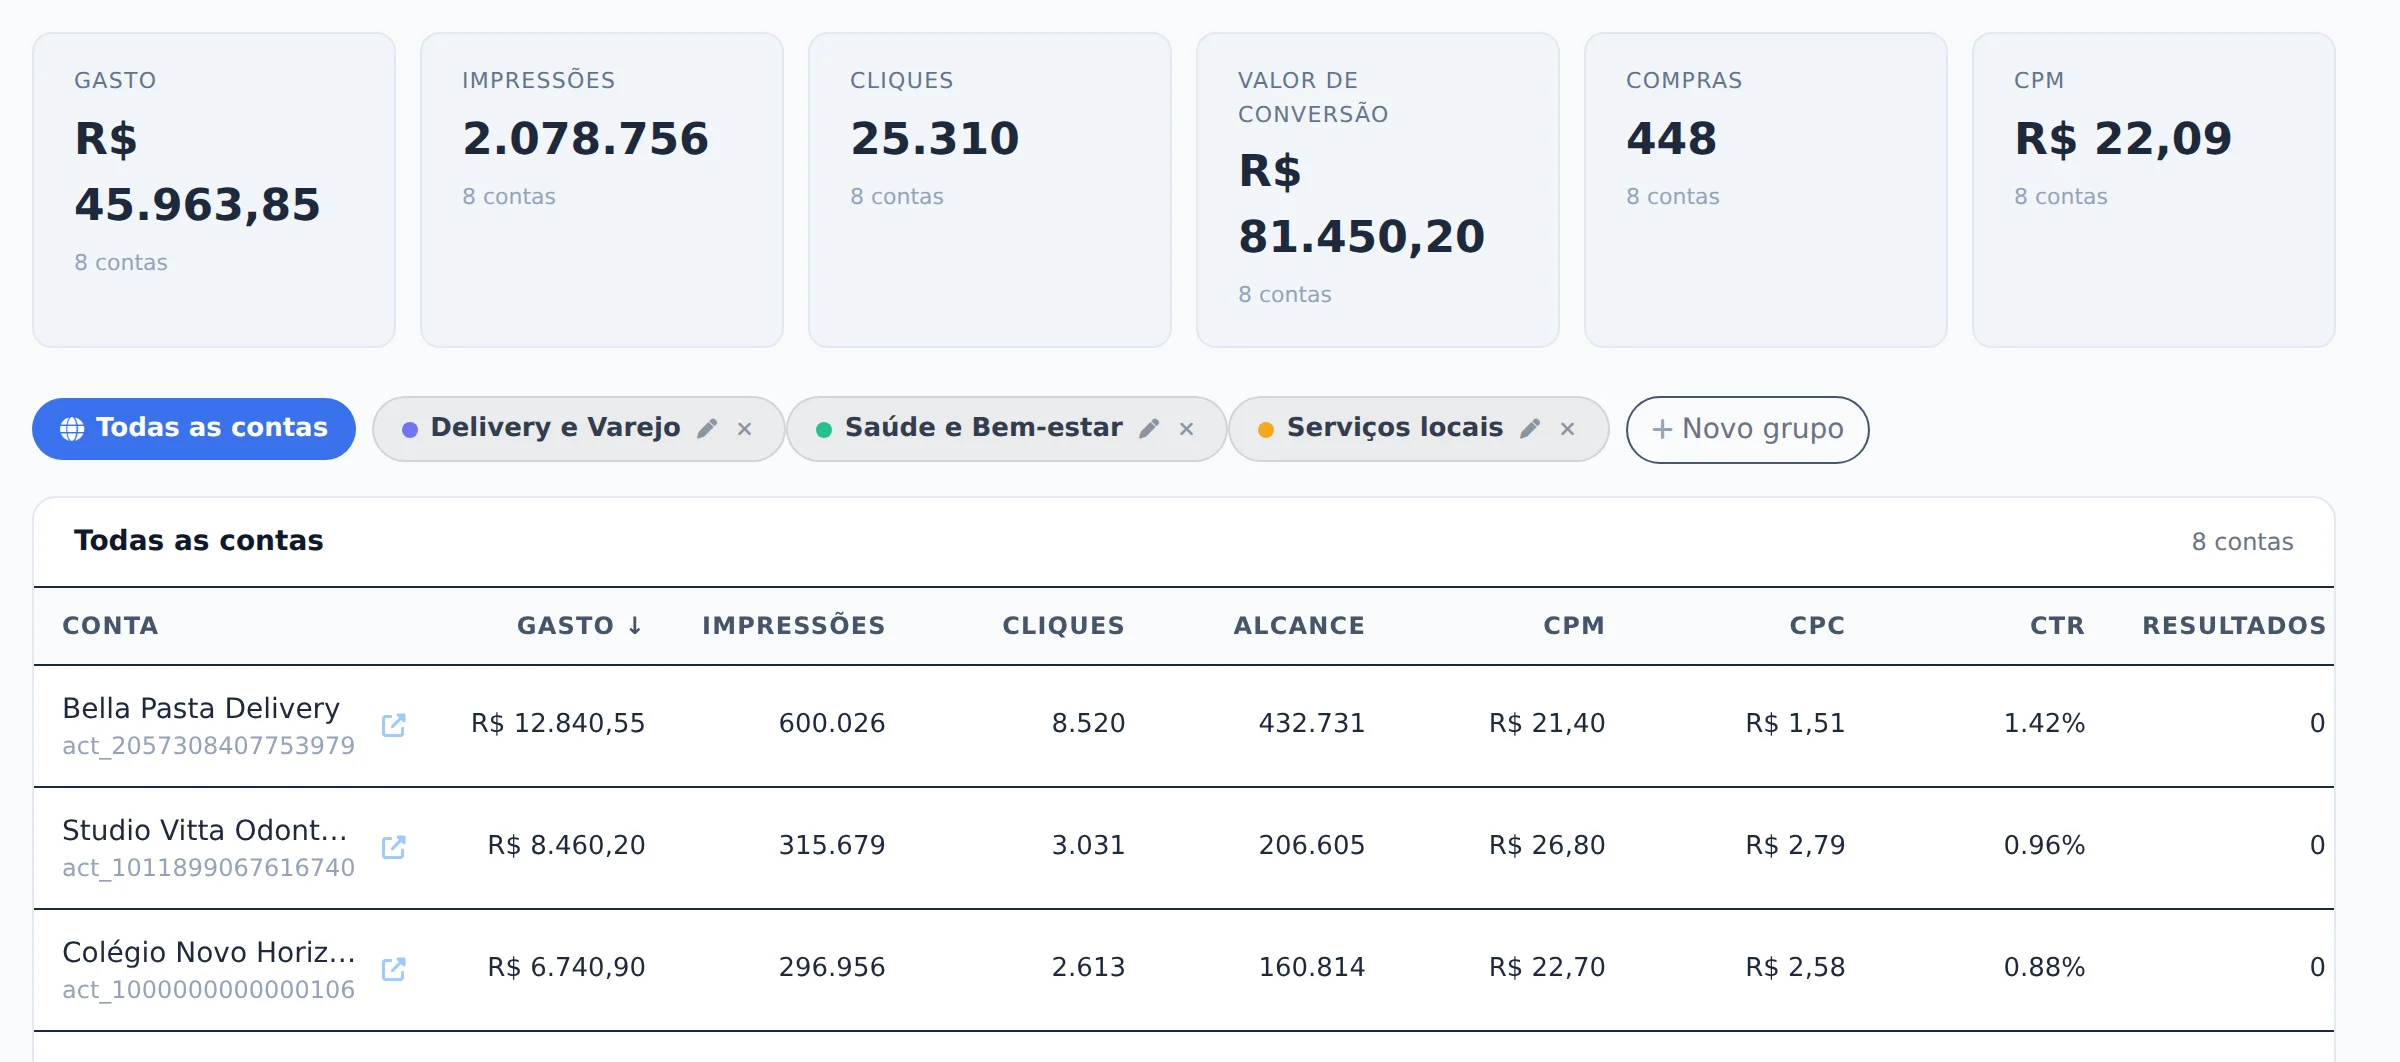Select the Colégio Novo Horiz... account name
Screen dimensions: 2400x1062
pos(209,952)
